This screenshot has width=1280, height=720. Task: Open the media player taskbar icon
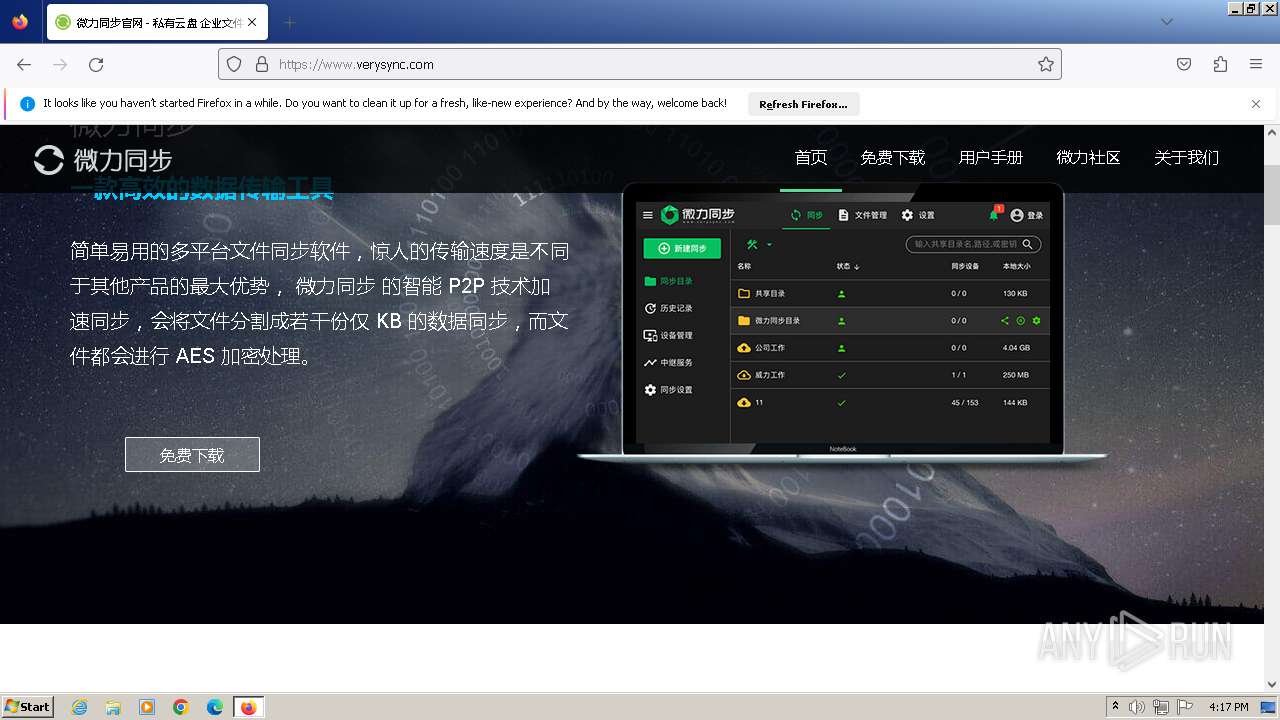coord(147,707)
